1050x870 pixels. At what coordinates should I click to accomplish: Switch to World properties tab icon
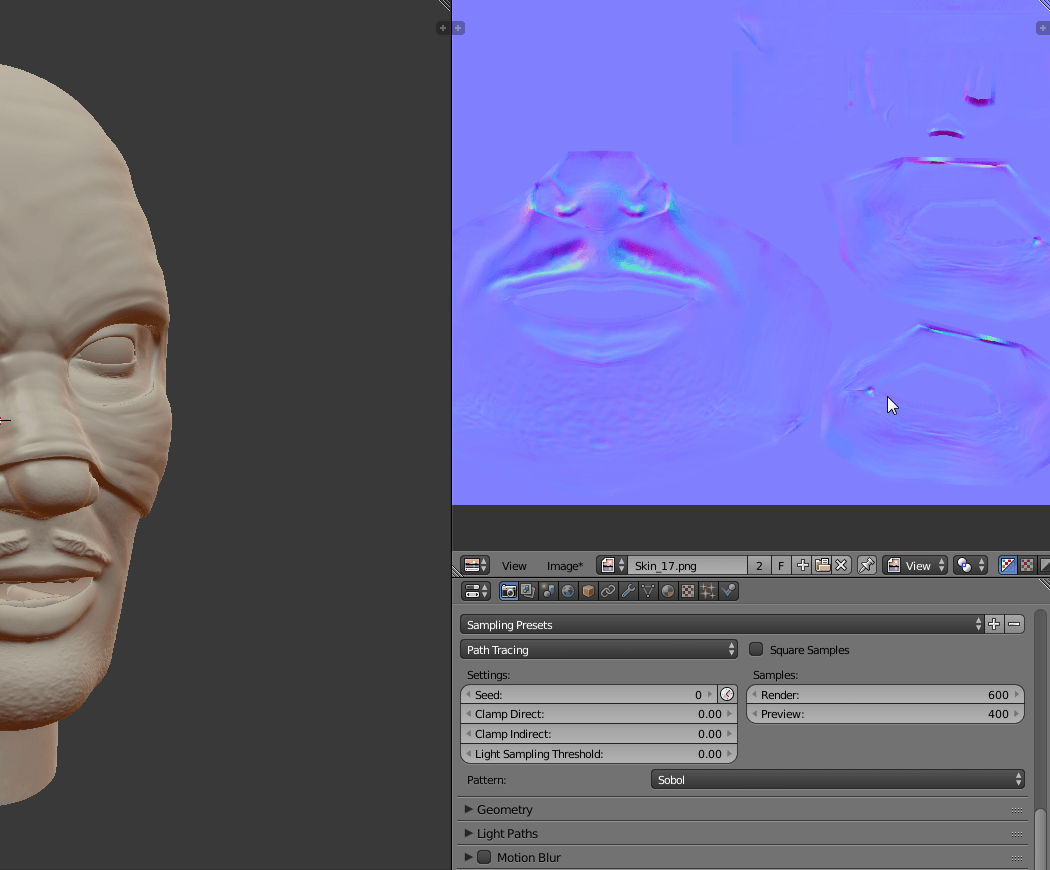coord(568,591)
